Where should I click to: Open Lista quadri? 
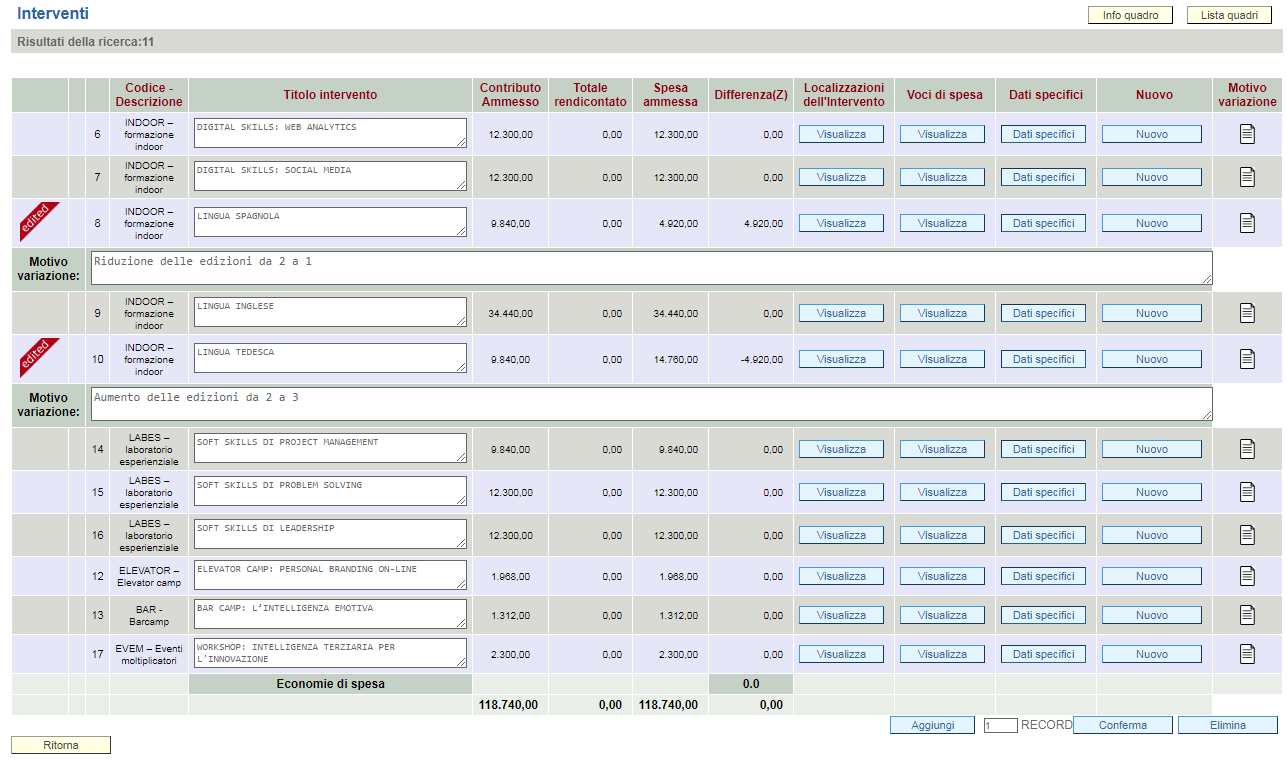[1229, 15]
